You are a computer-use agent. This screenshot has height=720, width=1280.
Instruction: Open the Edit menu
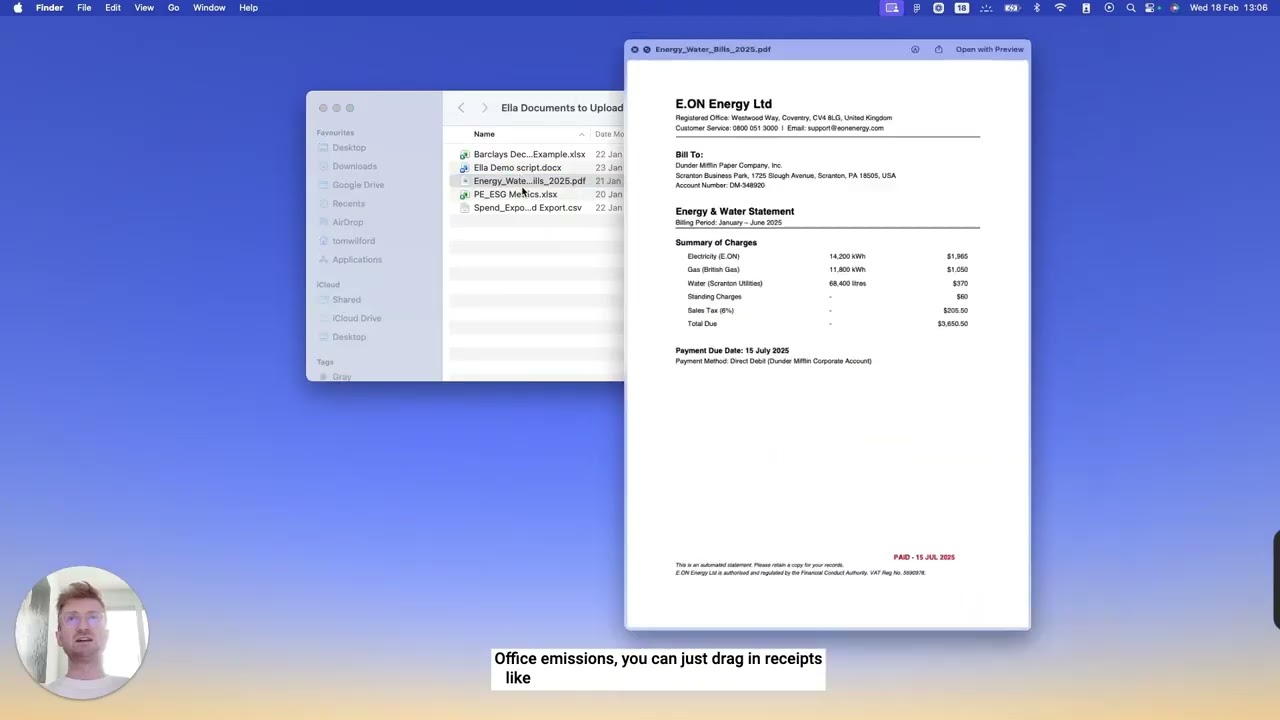click(x=113, y=8)
